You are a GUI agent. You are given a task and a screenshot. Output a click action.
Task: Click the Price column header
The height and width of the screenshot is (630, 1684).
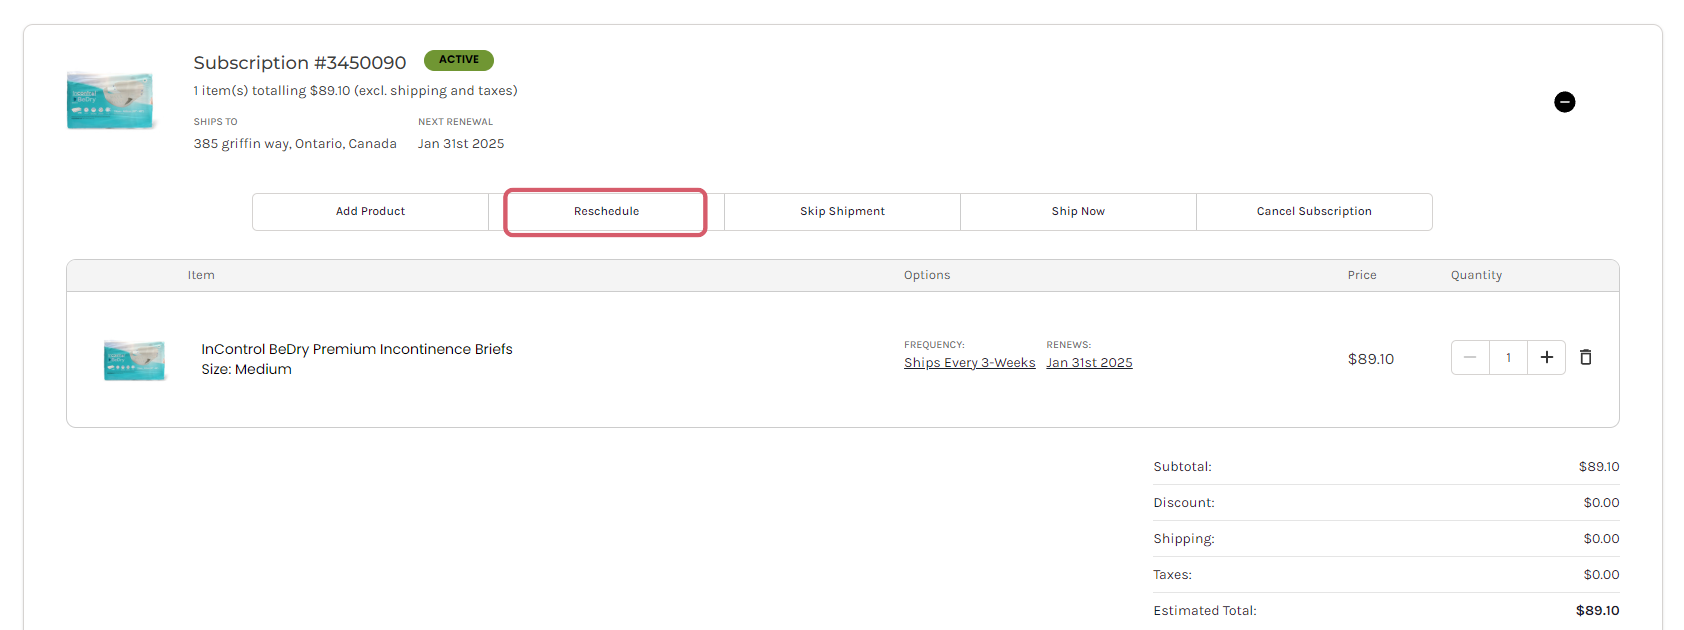1362,275
